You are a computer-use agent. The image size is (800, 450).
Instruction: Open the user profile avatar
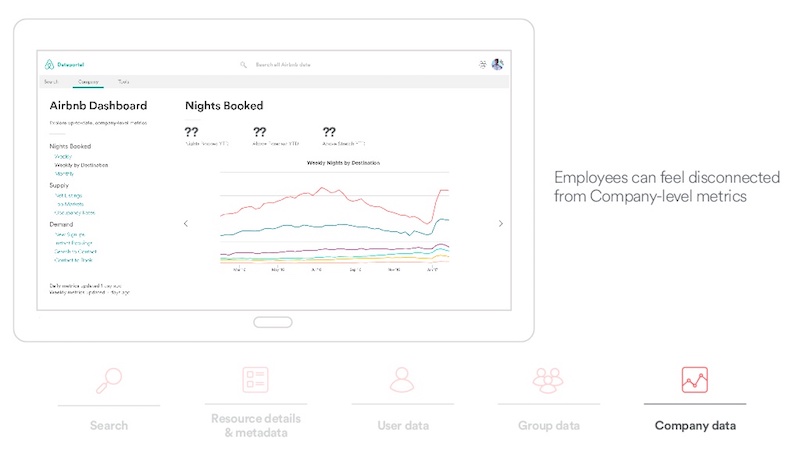click(x=497, y=64)
